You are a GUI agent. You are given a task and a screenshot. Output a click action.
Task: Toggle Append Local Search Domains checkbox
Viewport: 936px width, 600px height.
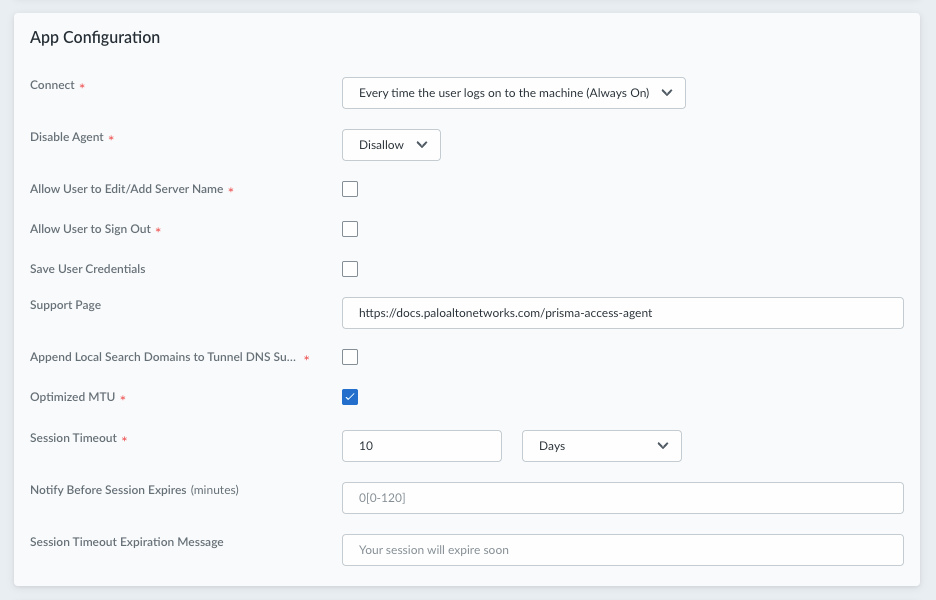click(350, 357)
